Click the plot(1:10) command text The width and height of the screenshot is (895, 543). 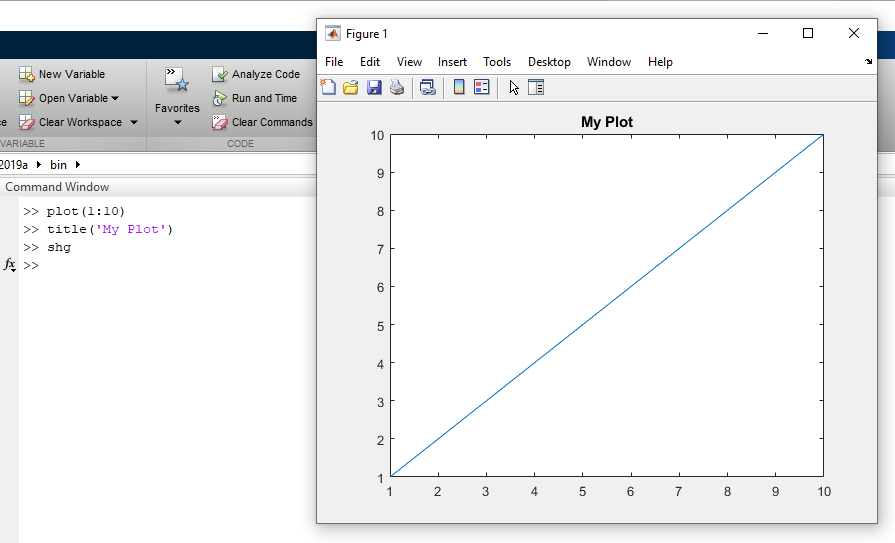(x=86, y=211)
